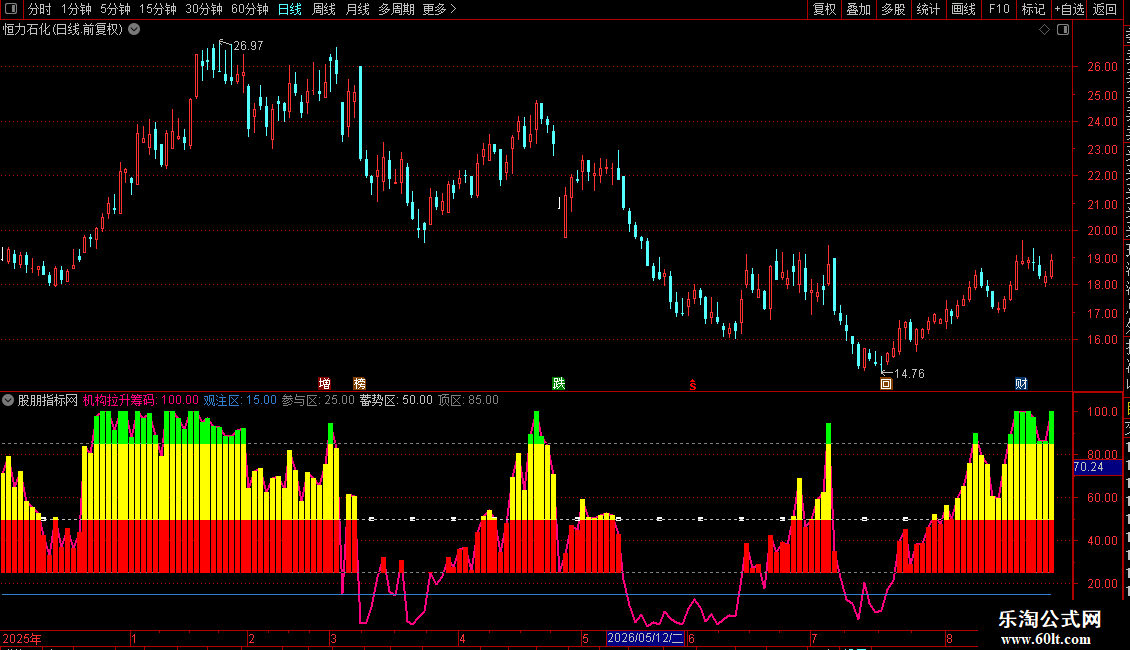This screenshot has width=1130, height=650.
Task: Click the 观注区: 15.00 label
Action: 240,400
